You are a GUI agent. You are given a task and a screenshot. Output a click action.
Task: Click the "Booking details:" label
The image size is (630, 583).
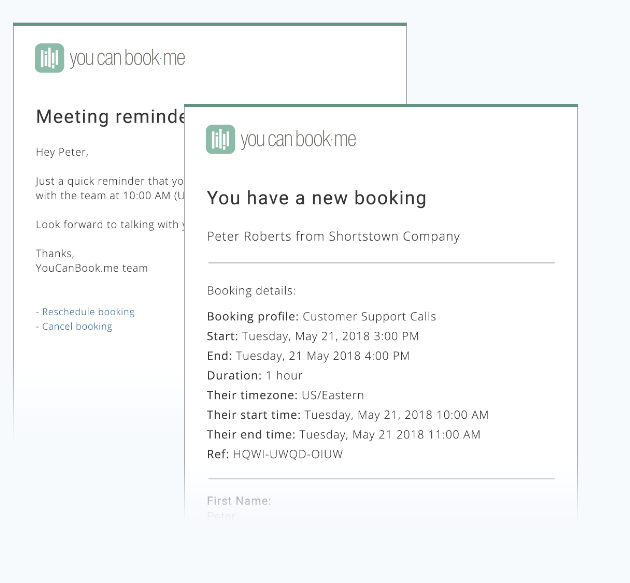click(251, 291)
